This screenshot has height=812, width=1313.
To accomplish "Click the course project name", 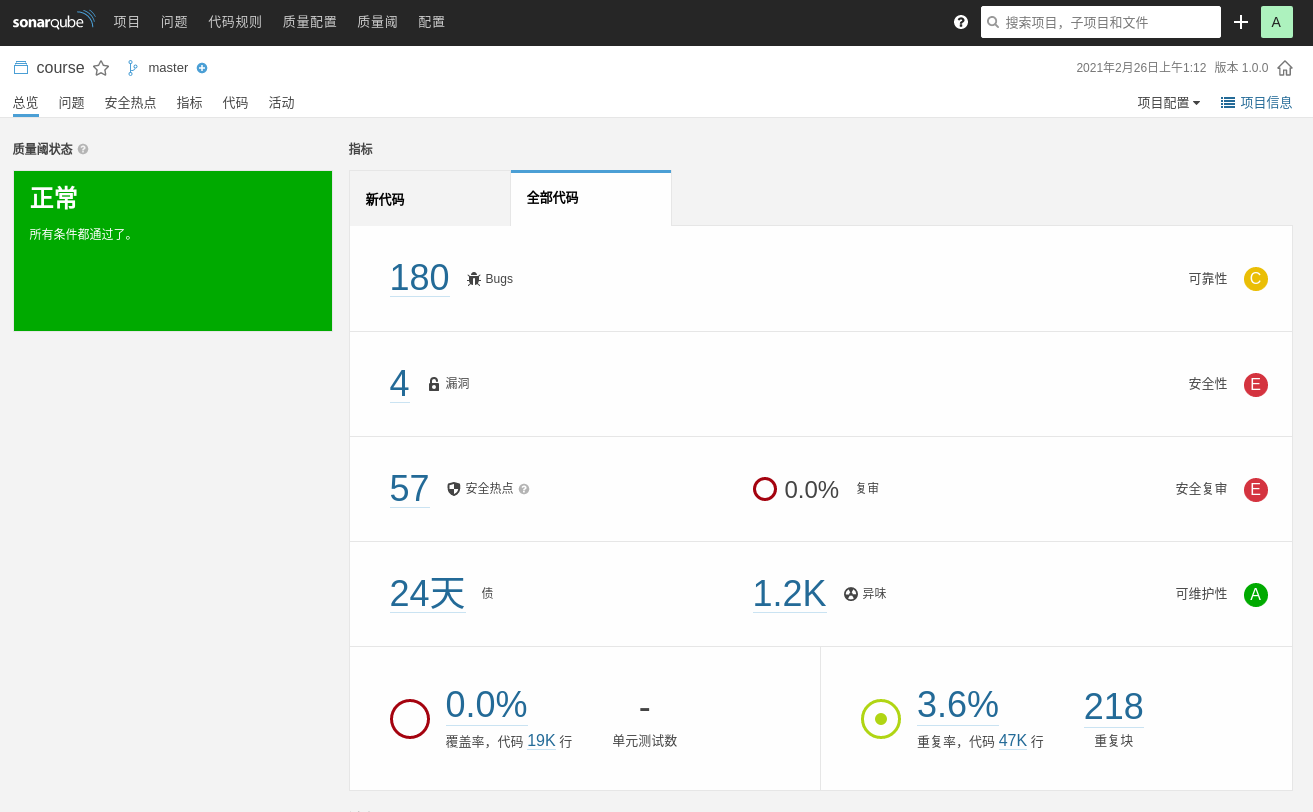I will (x=61, y=68).
